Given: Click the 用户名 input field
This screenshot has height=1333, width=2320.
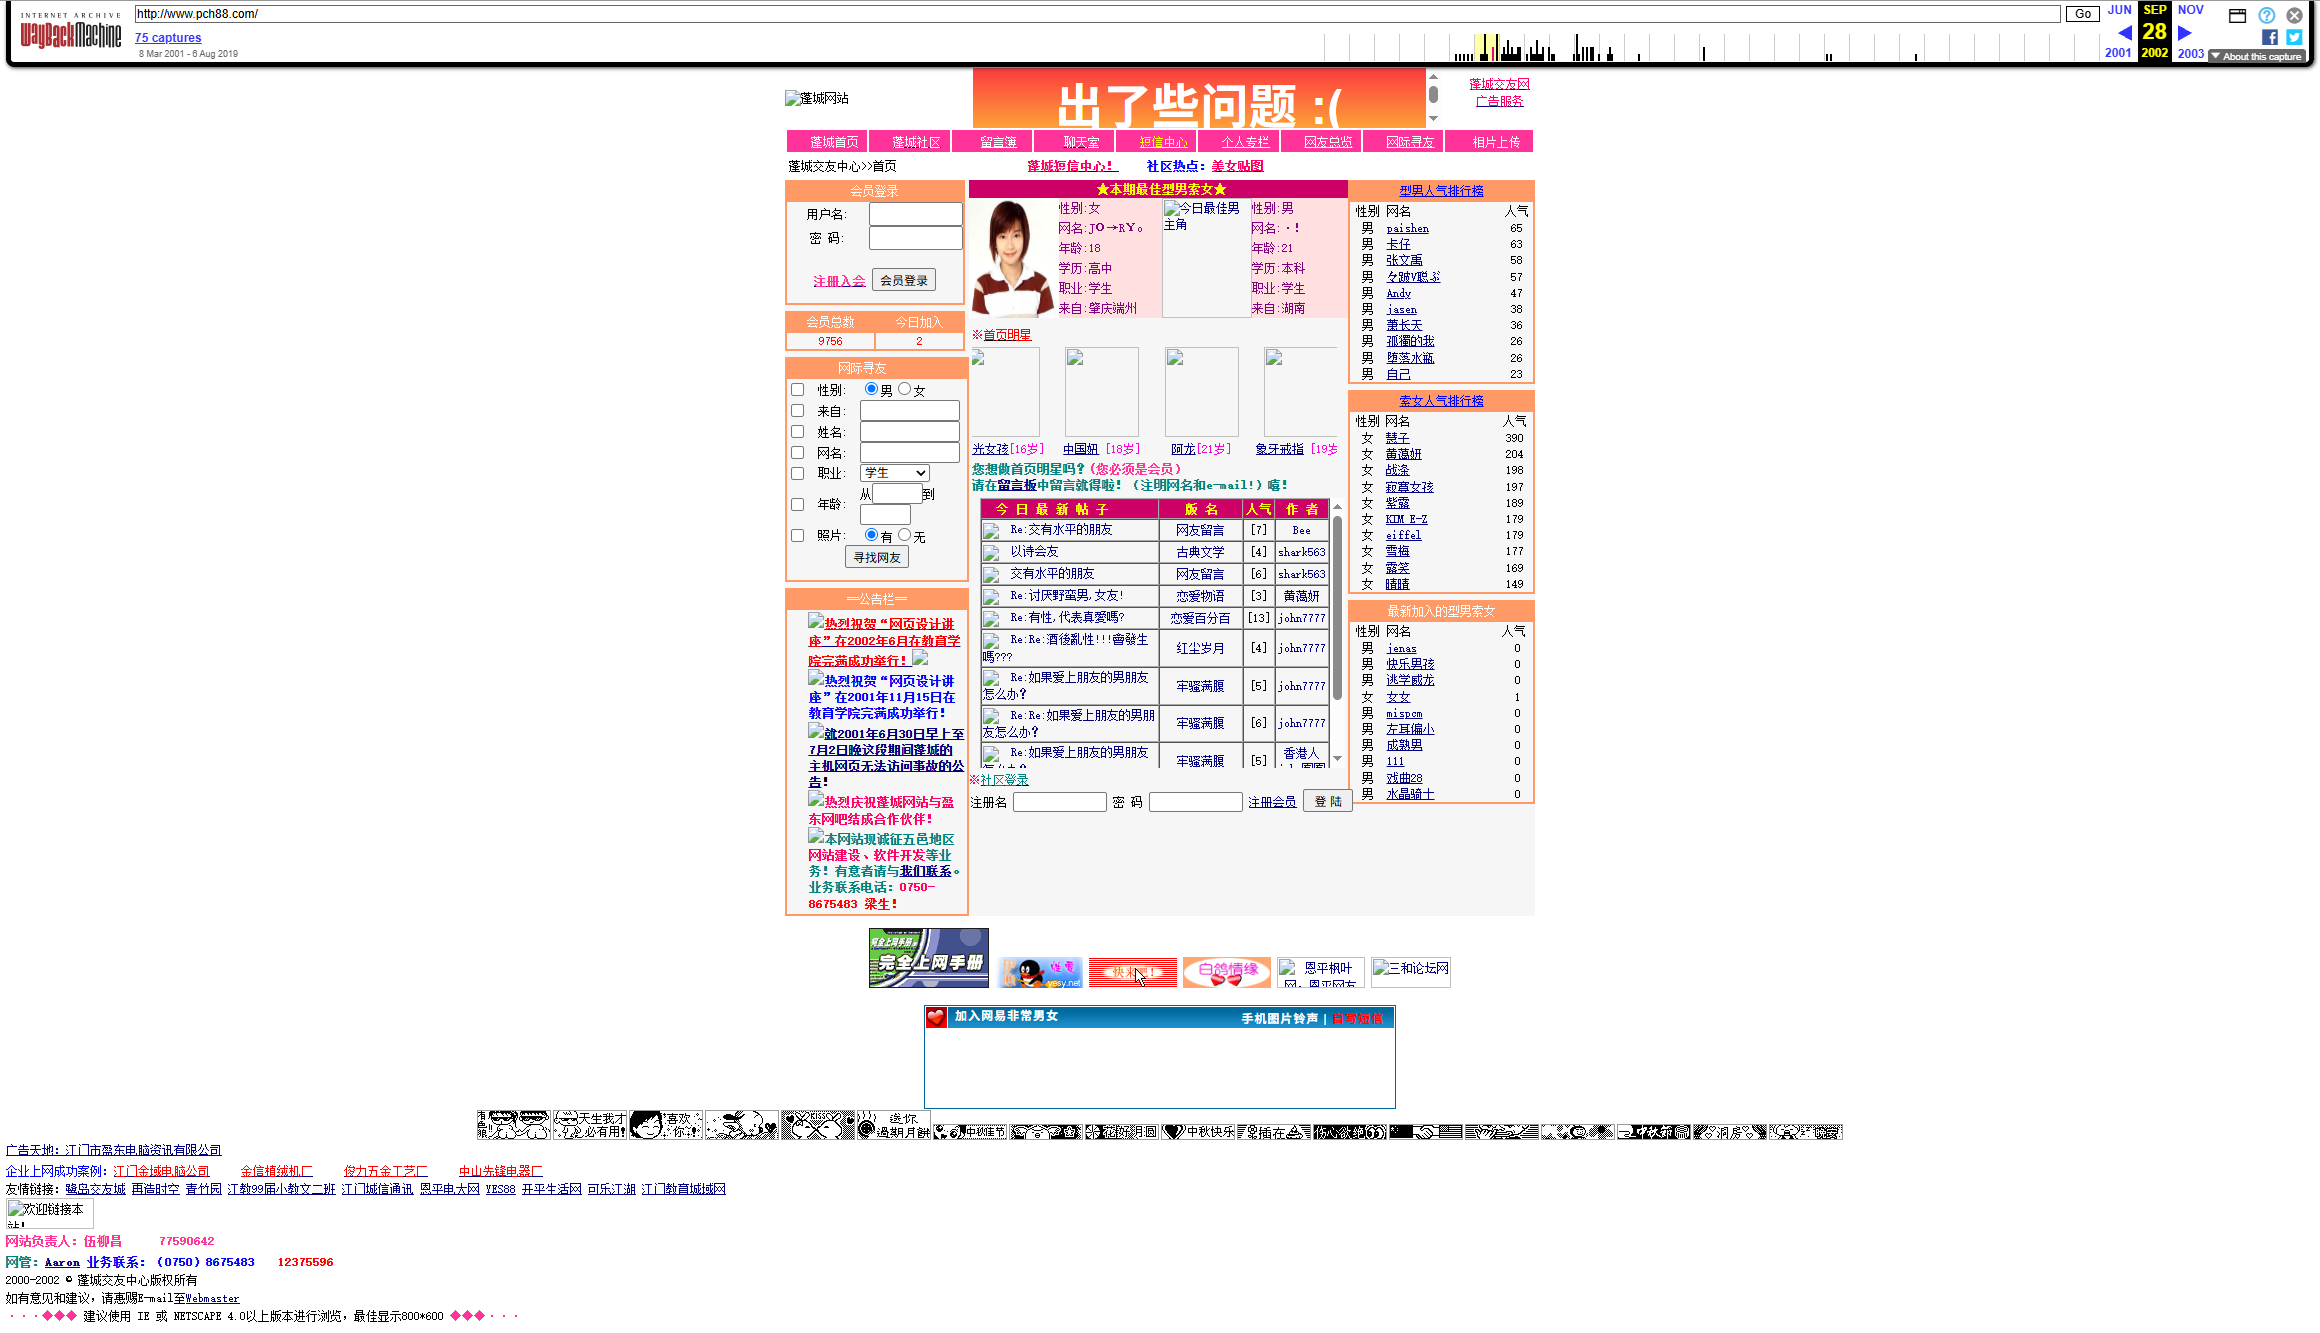Looking at the screenshot, I should click(x=915, y=214).
